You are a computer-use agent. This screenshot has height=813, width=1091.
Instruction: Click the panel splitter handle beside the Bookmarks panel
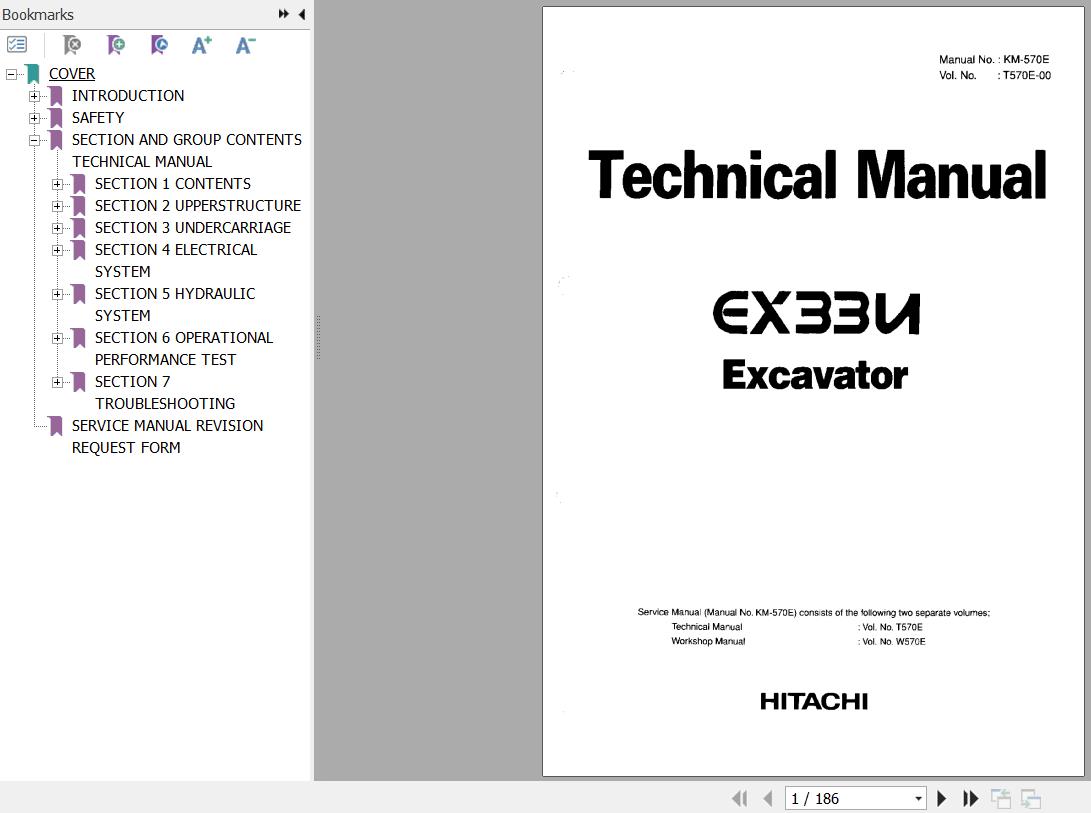tap(318, 338)
